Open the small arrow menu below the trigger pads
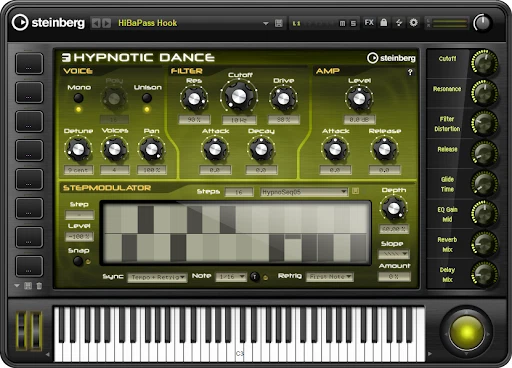 click(x=17, y=286)
